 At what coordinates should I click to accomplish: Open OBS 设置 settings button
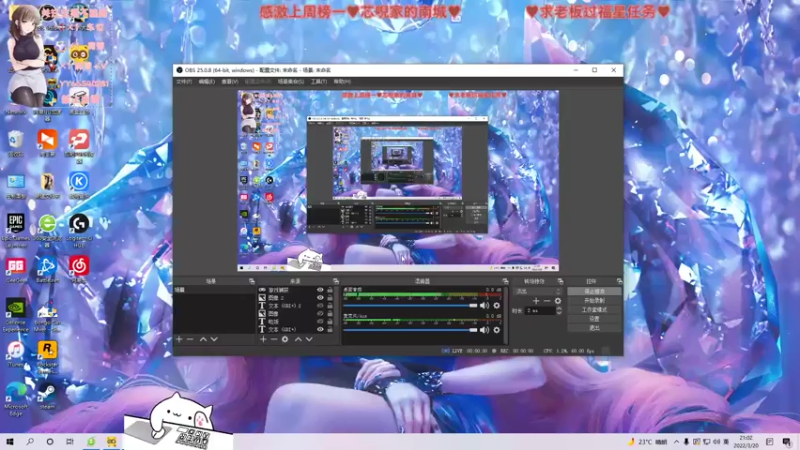click(594, 319)
